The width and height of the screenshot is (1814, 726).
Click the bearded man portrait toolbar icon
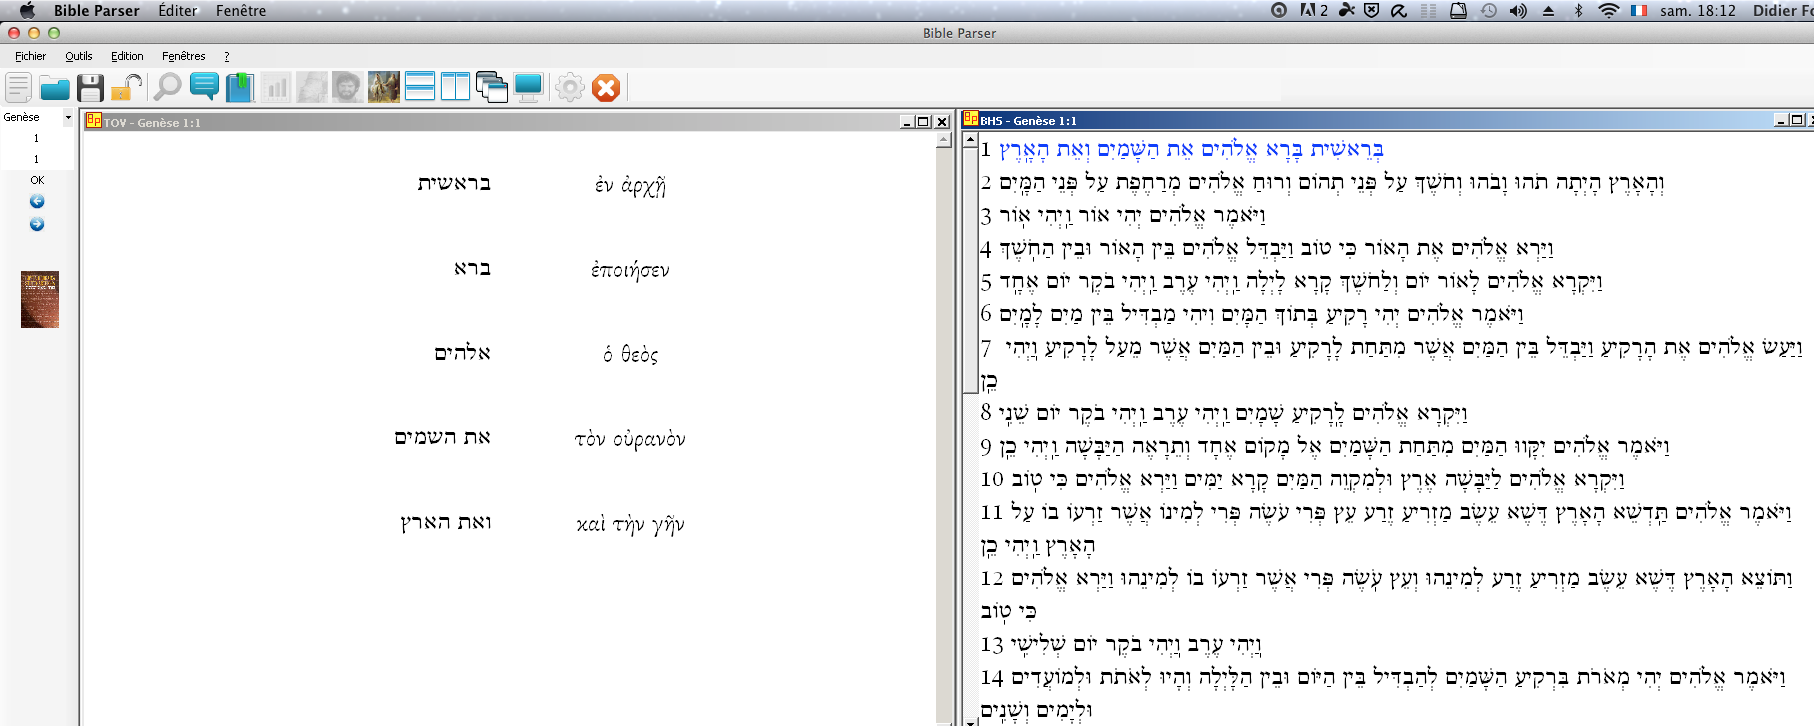[x=347, y=88]
